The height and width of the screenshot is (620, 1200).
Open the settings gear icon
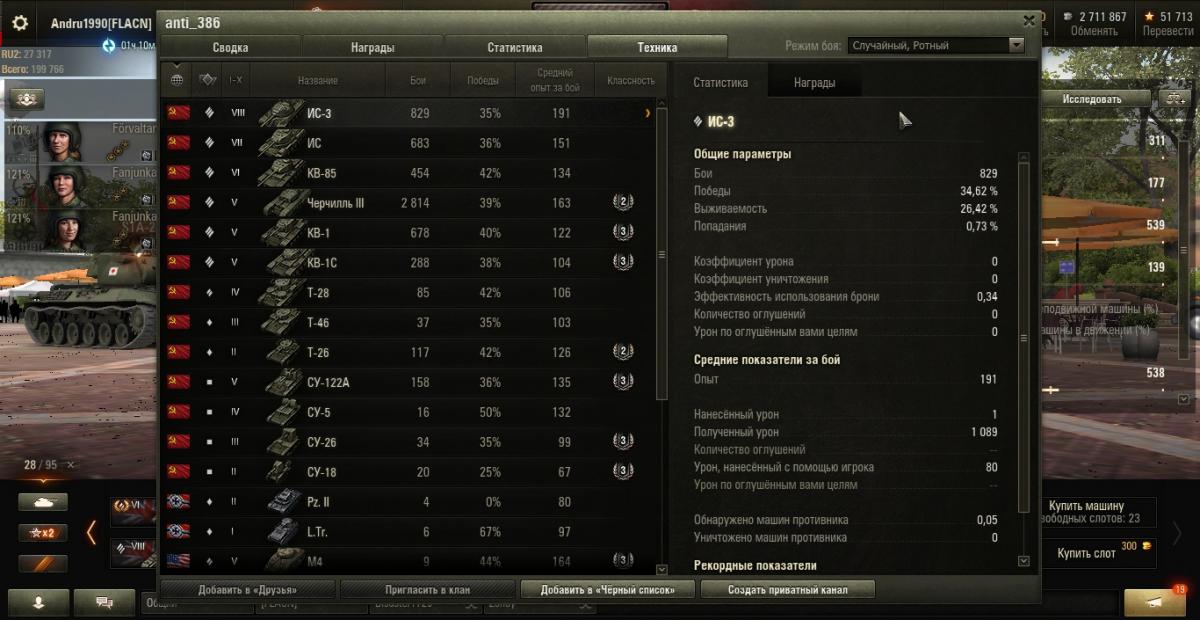pyautogui.click(x=20, y=23)
